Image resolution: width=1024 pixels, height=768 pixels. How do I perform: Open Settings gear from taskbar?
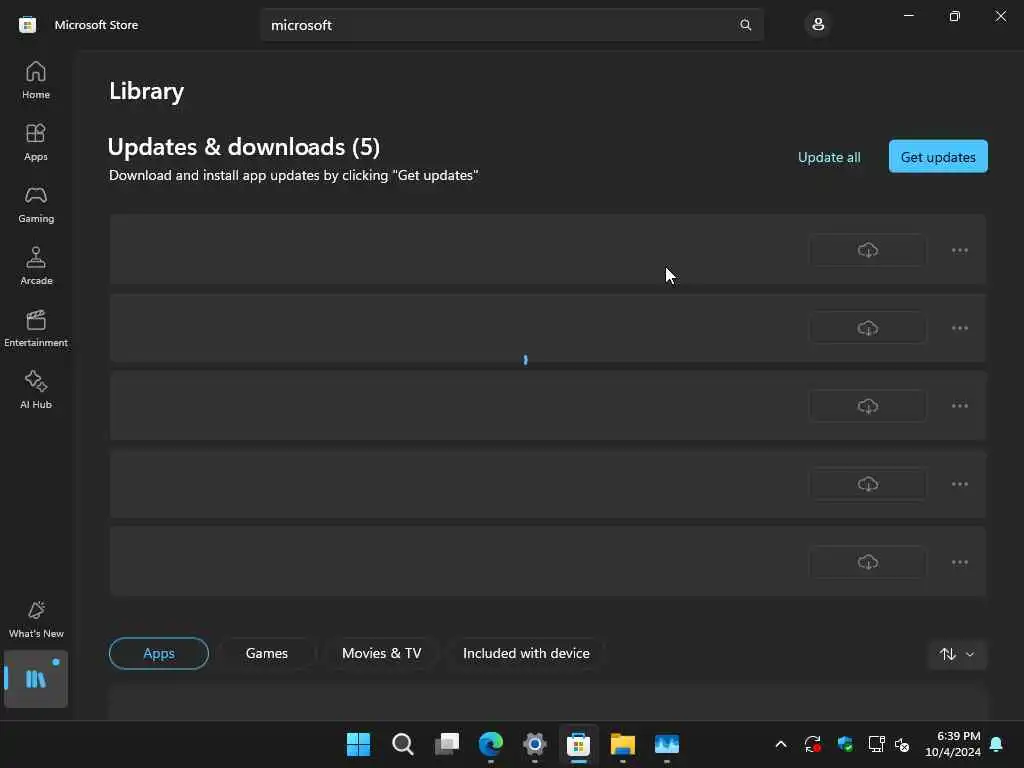[534, 744]
